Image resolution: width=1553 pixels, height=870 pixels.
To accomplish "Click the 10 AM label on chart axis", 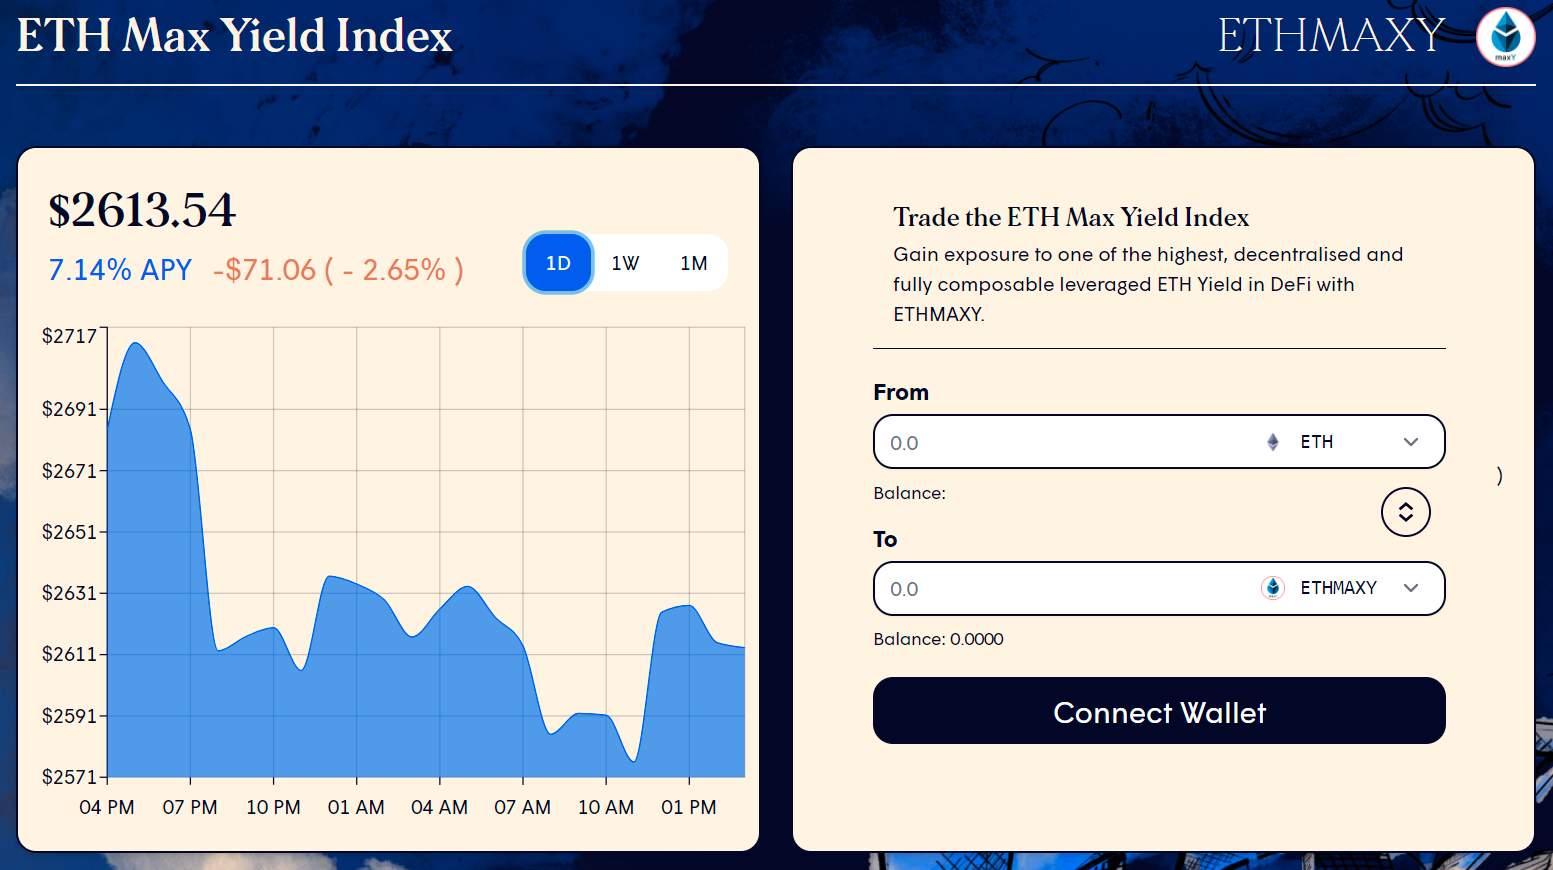I will (606, 807).
